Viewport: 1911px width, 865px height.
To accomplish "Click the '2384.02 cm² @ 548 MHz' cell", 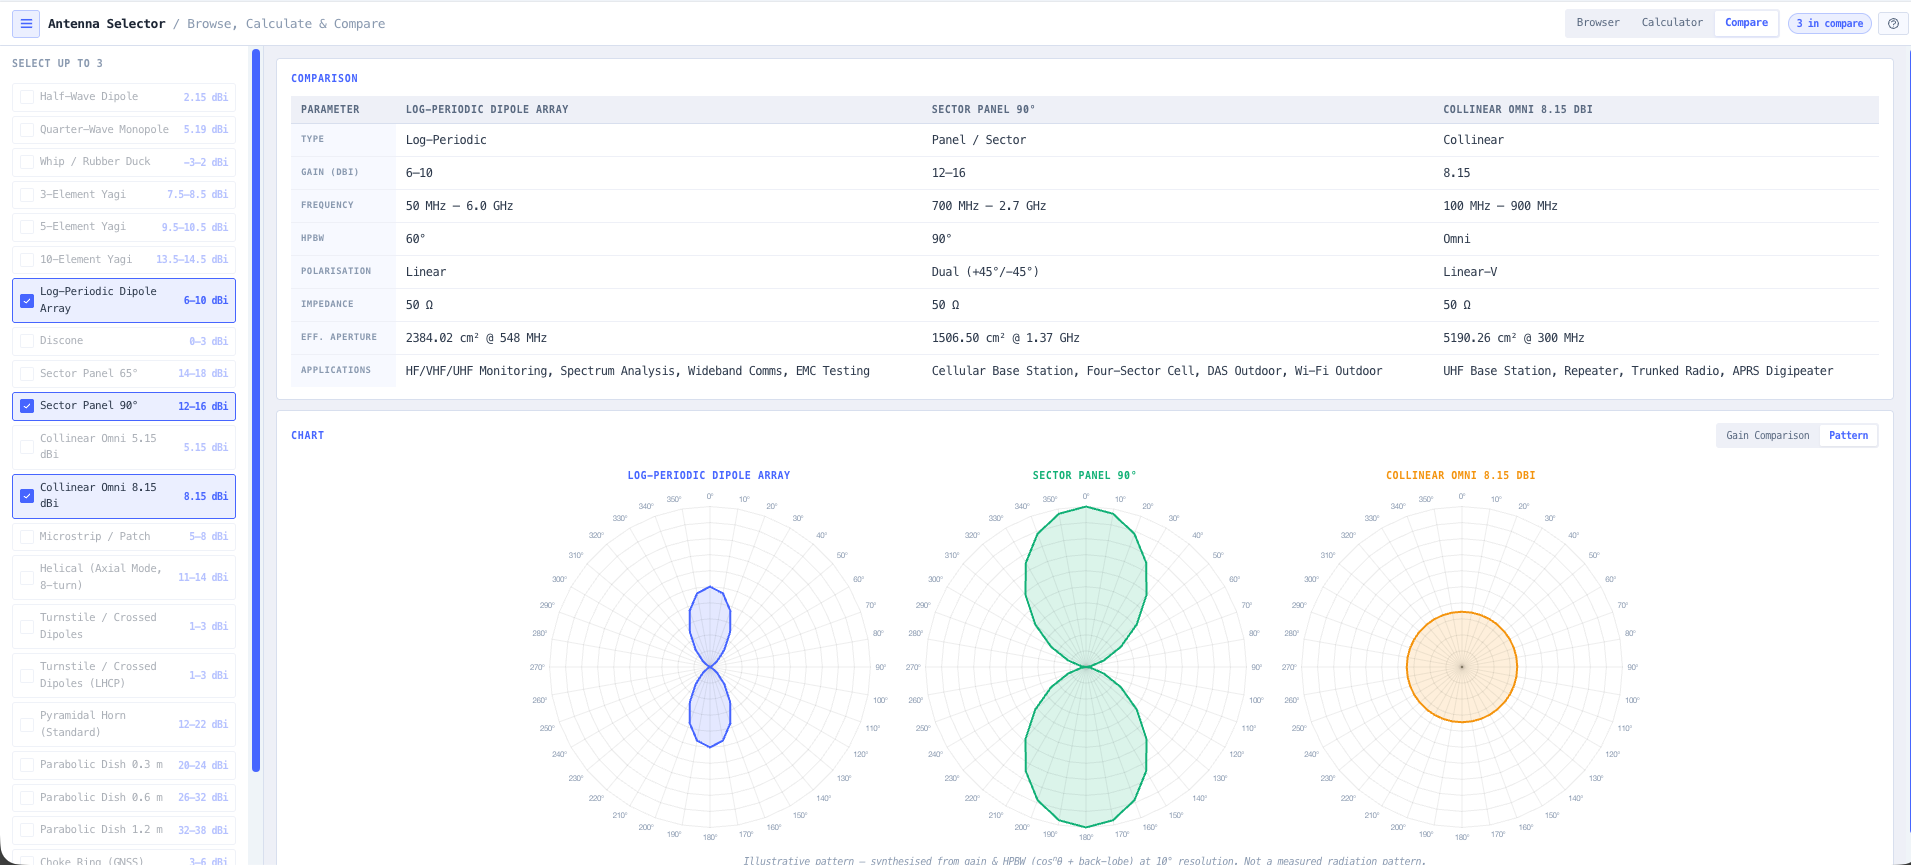I will (476, 338).
